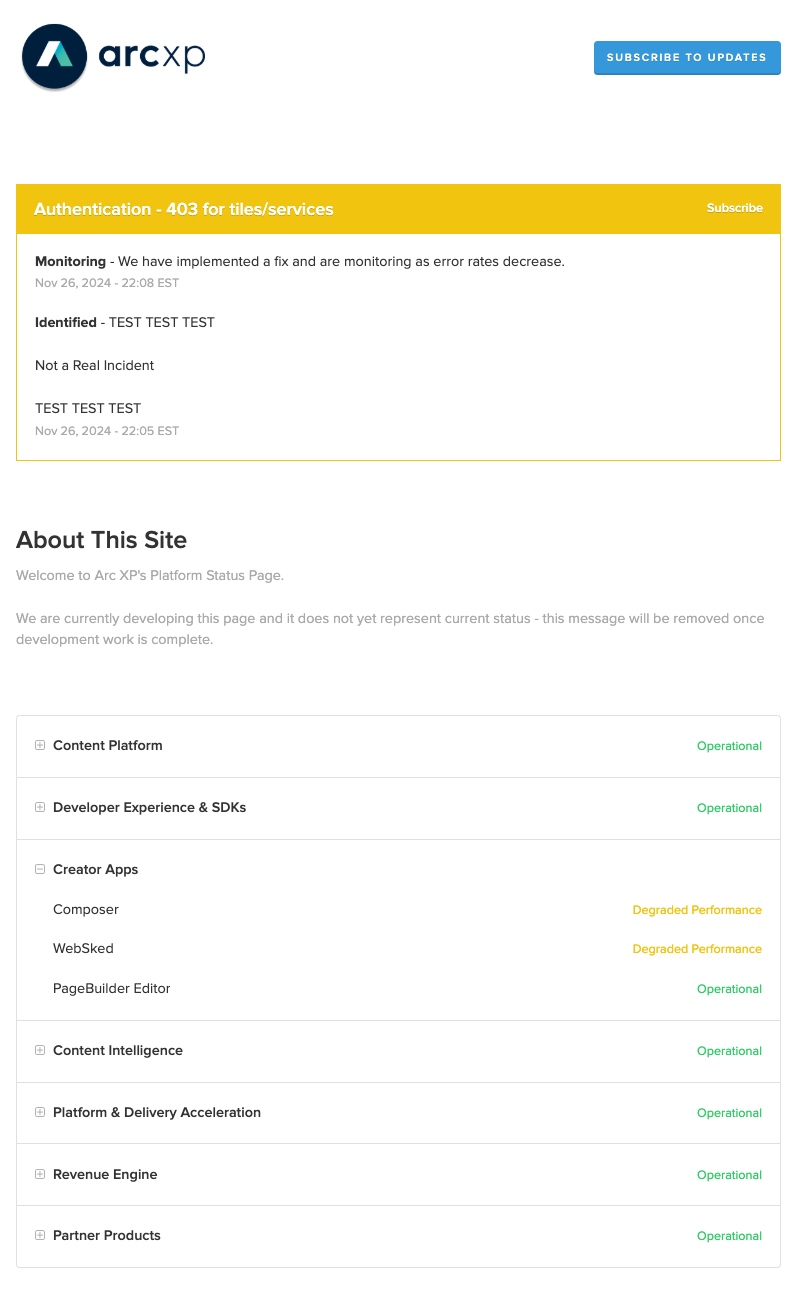Expand the Content Intelligence plus icon
The width and height of the screenshot is (811, 1298).
pyautogui.click(x=40, y=1050)
